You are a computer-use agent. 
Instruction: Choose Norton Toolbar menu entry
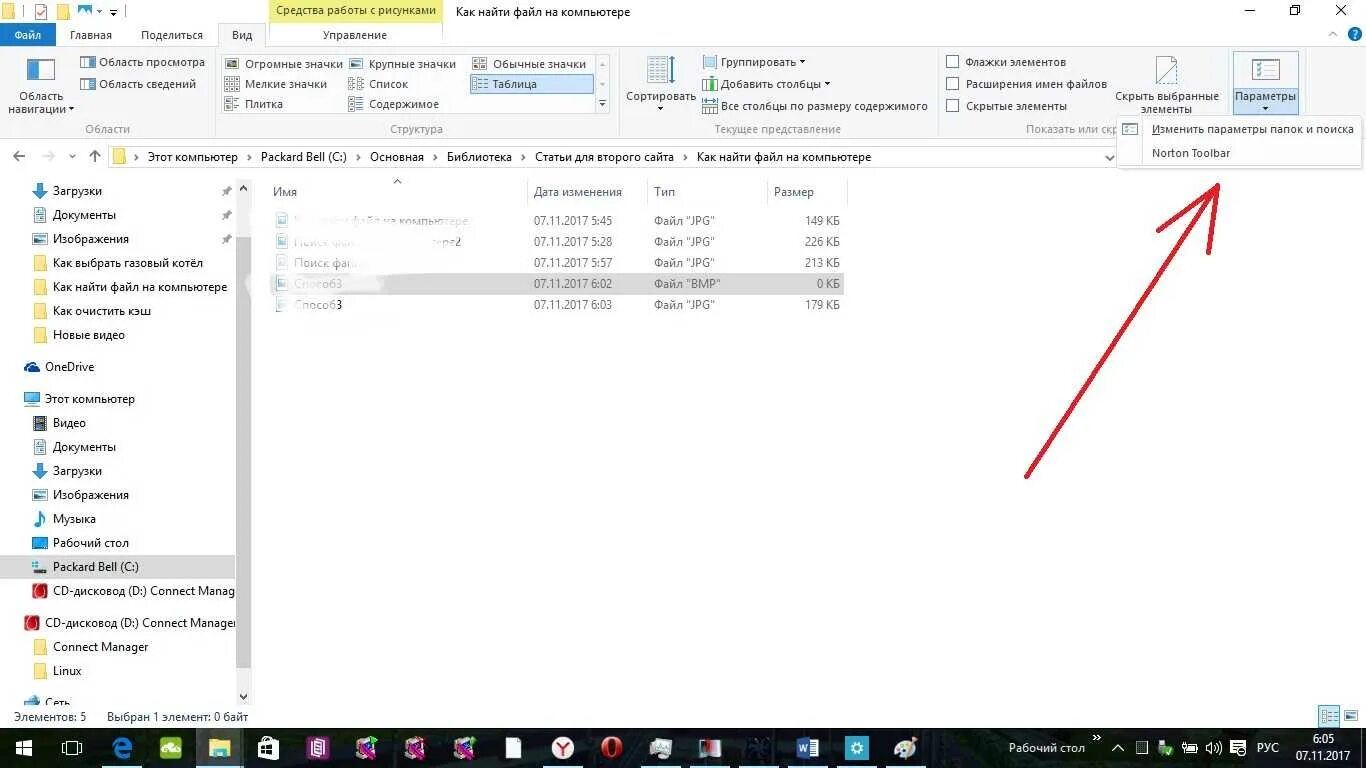click(1240, 153)
